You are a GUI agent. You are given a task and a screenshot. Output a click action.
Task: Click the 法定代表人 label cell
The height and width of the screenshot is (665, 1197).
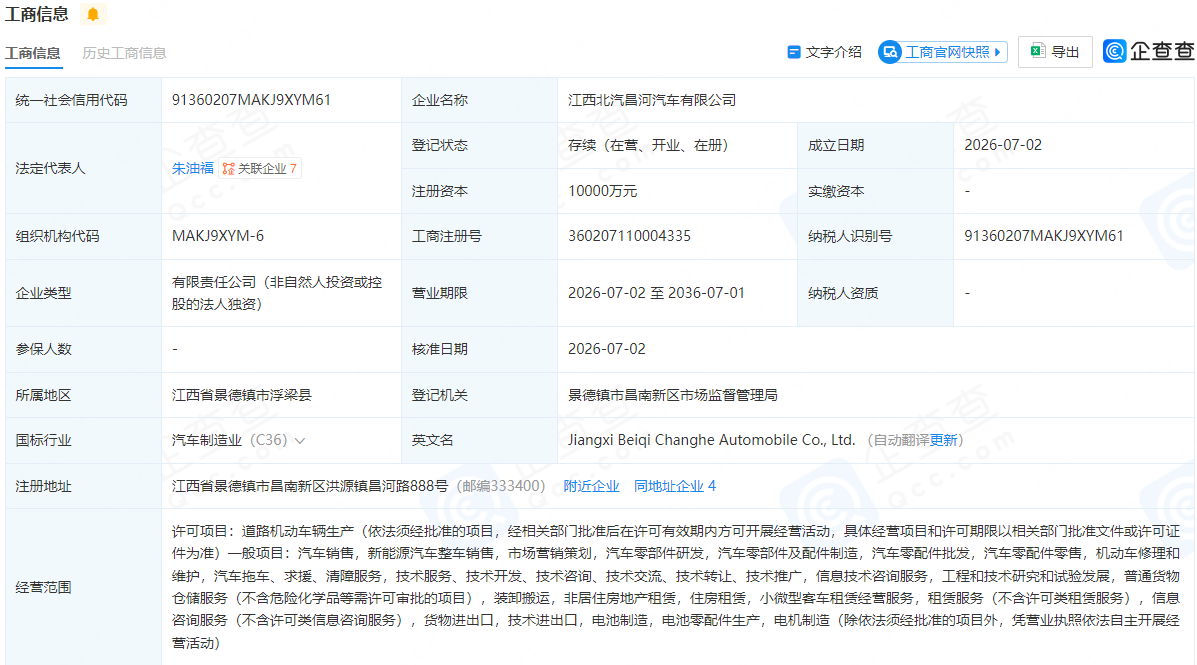point(83,168)
